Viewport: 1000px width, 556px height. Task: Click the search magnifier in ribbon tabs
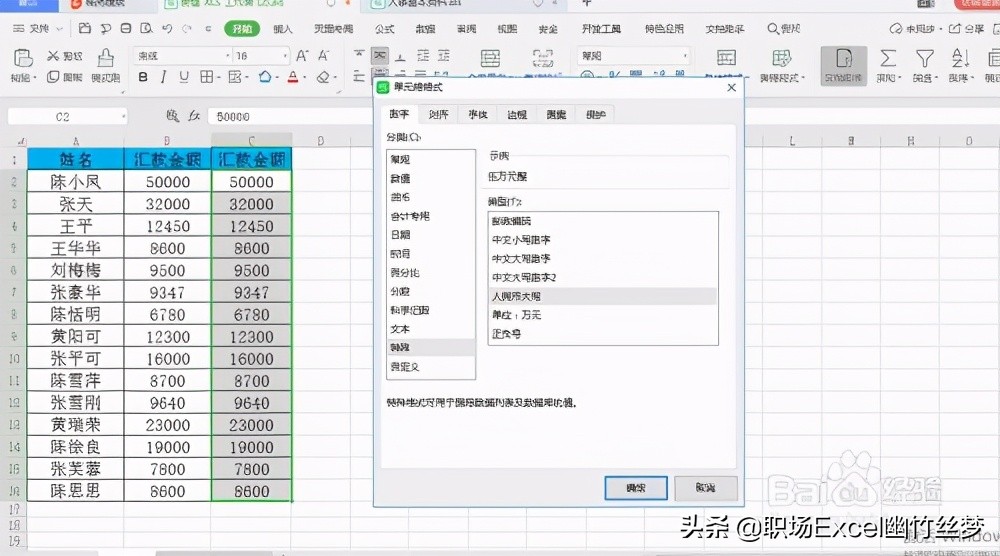coord(772,29)
